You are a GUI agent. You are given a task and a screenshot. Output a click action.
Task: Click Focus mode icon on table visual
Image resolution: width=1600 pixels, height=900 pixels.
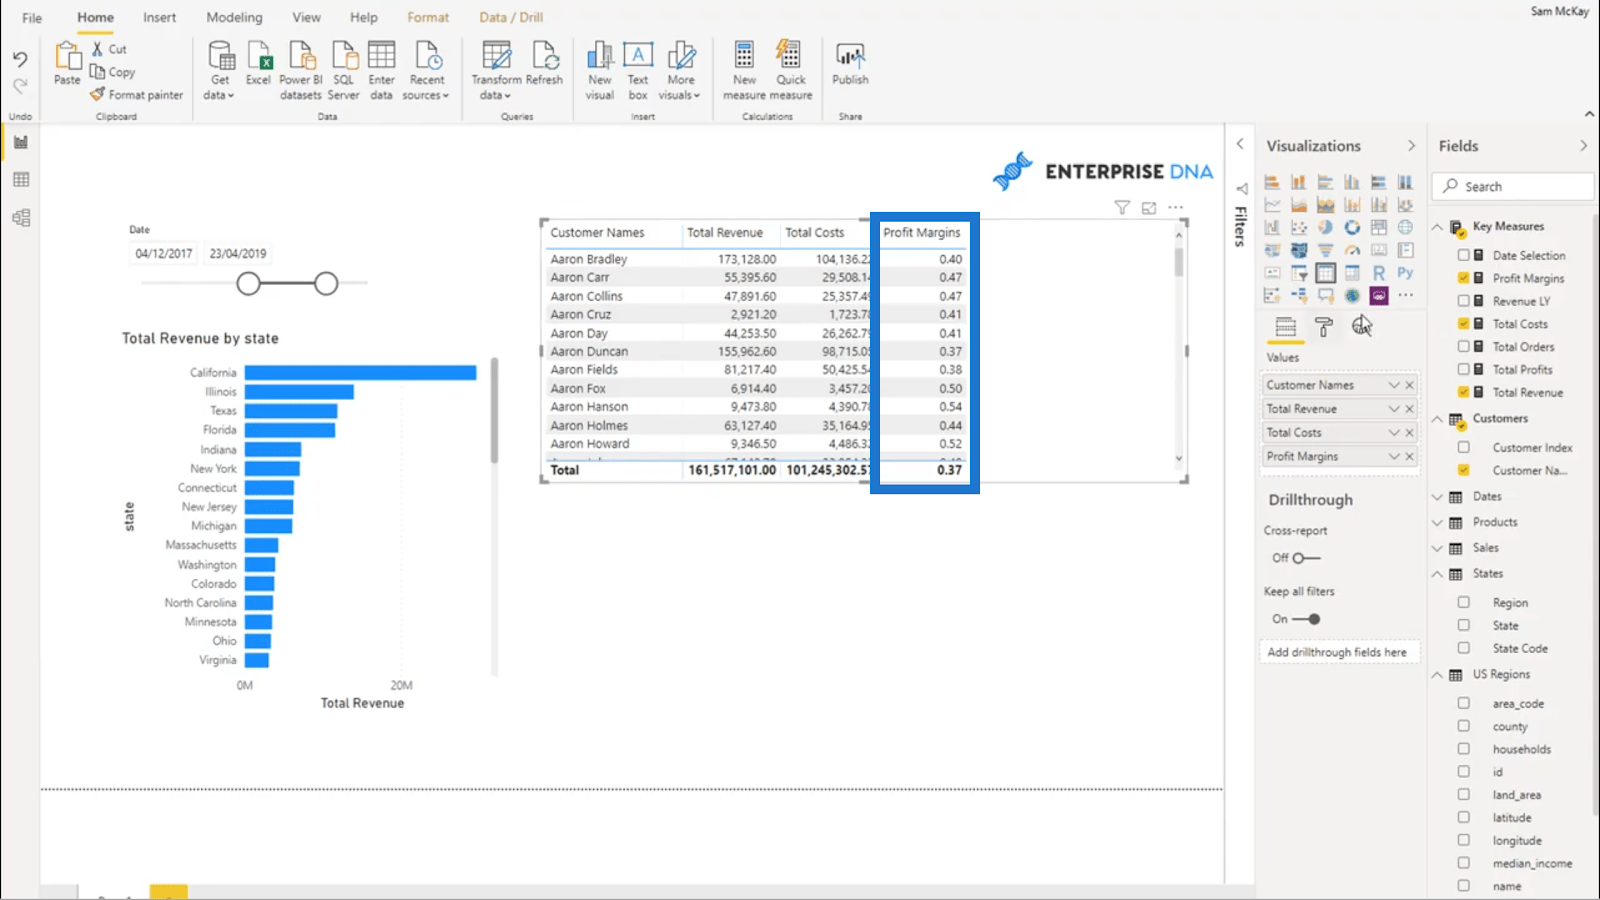click(1149, 208)
